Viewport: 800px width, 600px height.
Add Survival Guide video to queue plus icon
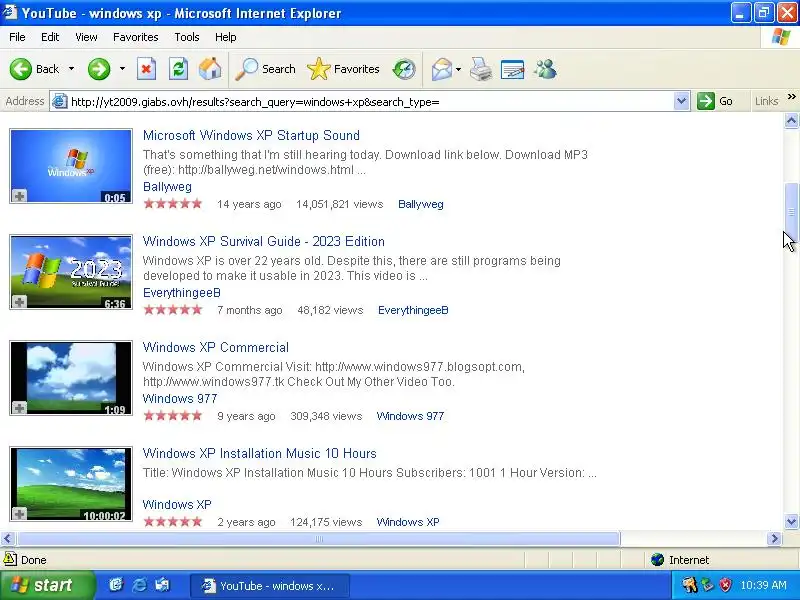click(19, 302)
